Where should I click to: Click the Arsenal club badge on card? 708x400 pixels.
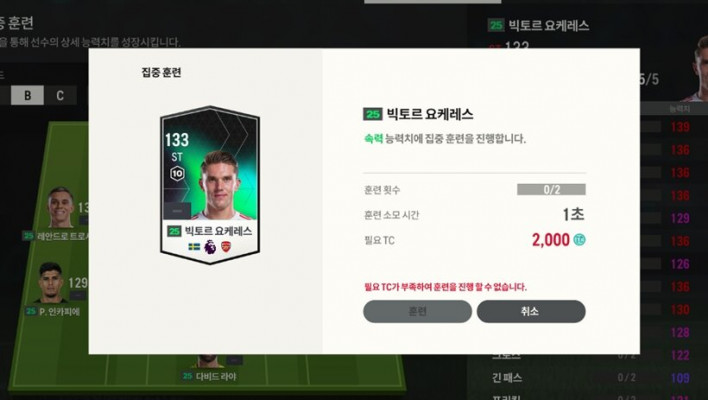pyautogui.click(x=226, y=247)
